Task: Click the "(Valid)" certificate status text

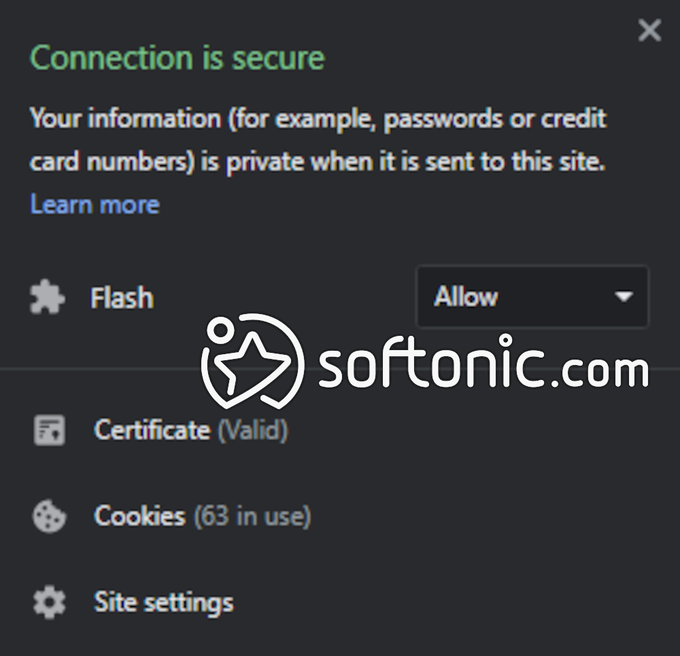Action: coord(252,430)
